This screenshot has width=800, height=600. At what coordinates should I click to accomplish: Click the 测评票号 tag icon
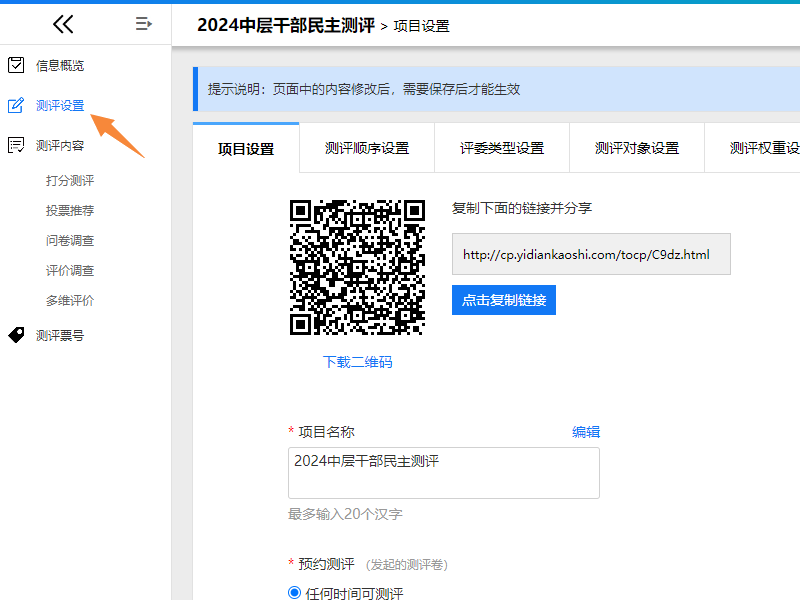tap(16, 335)
